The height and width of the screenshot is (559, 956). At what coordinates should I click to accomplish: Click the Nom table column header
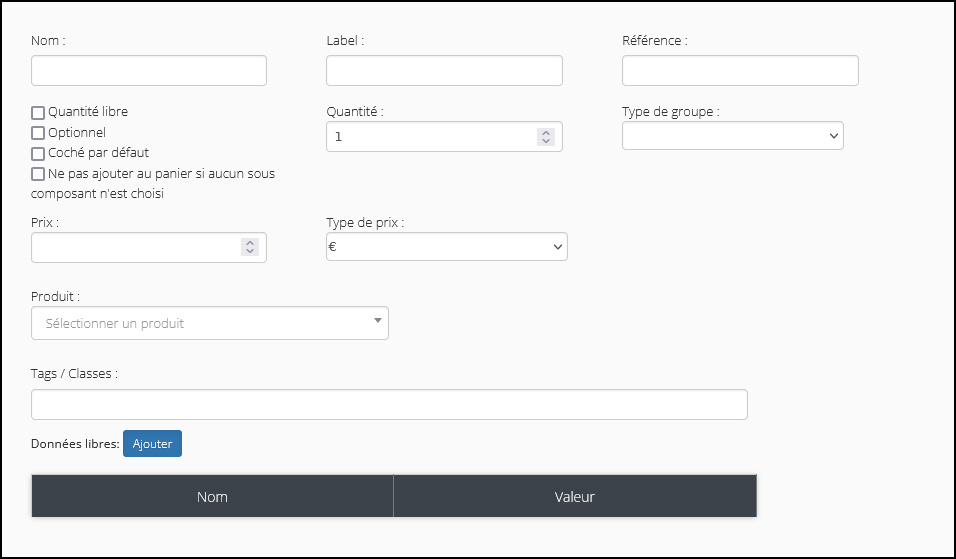212,496
